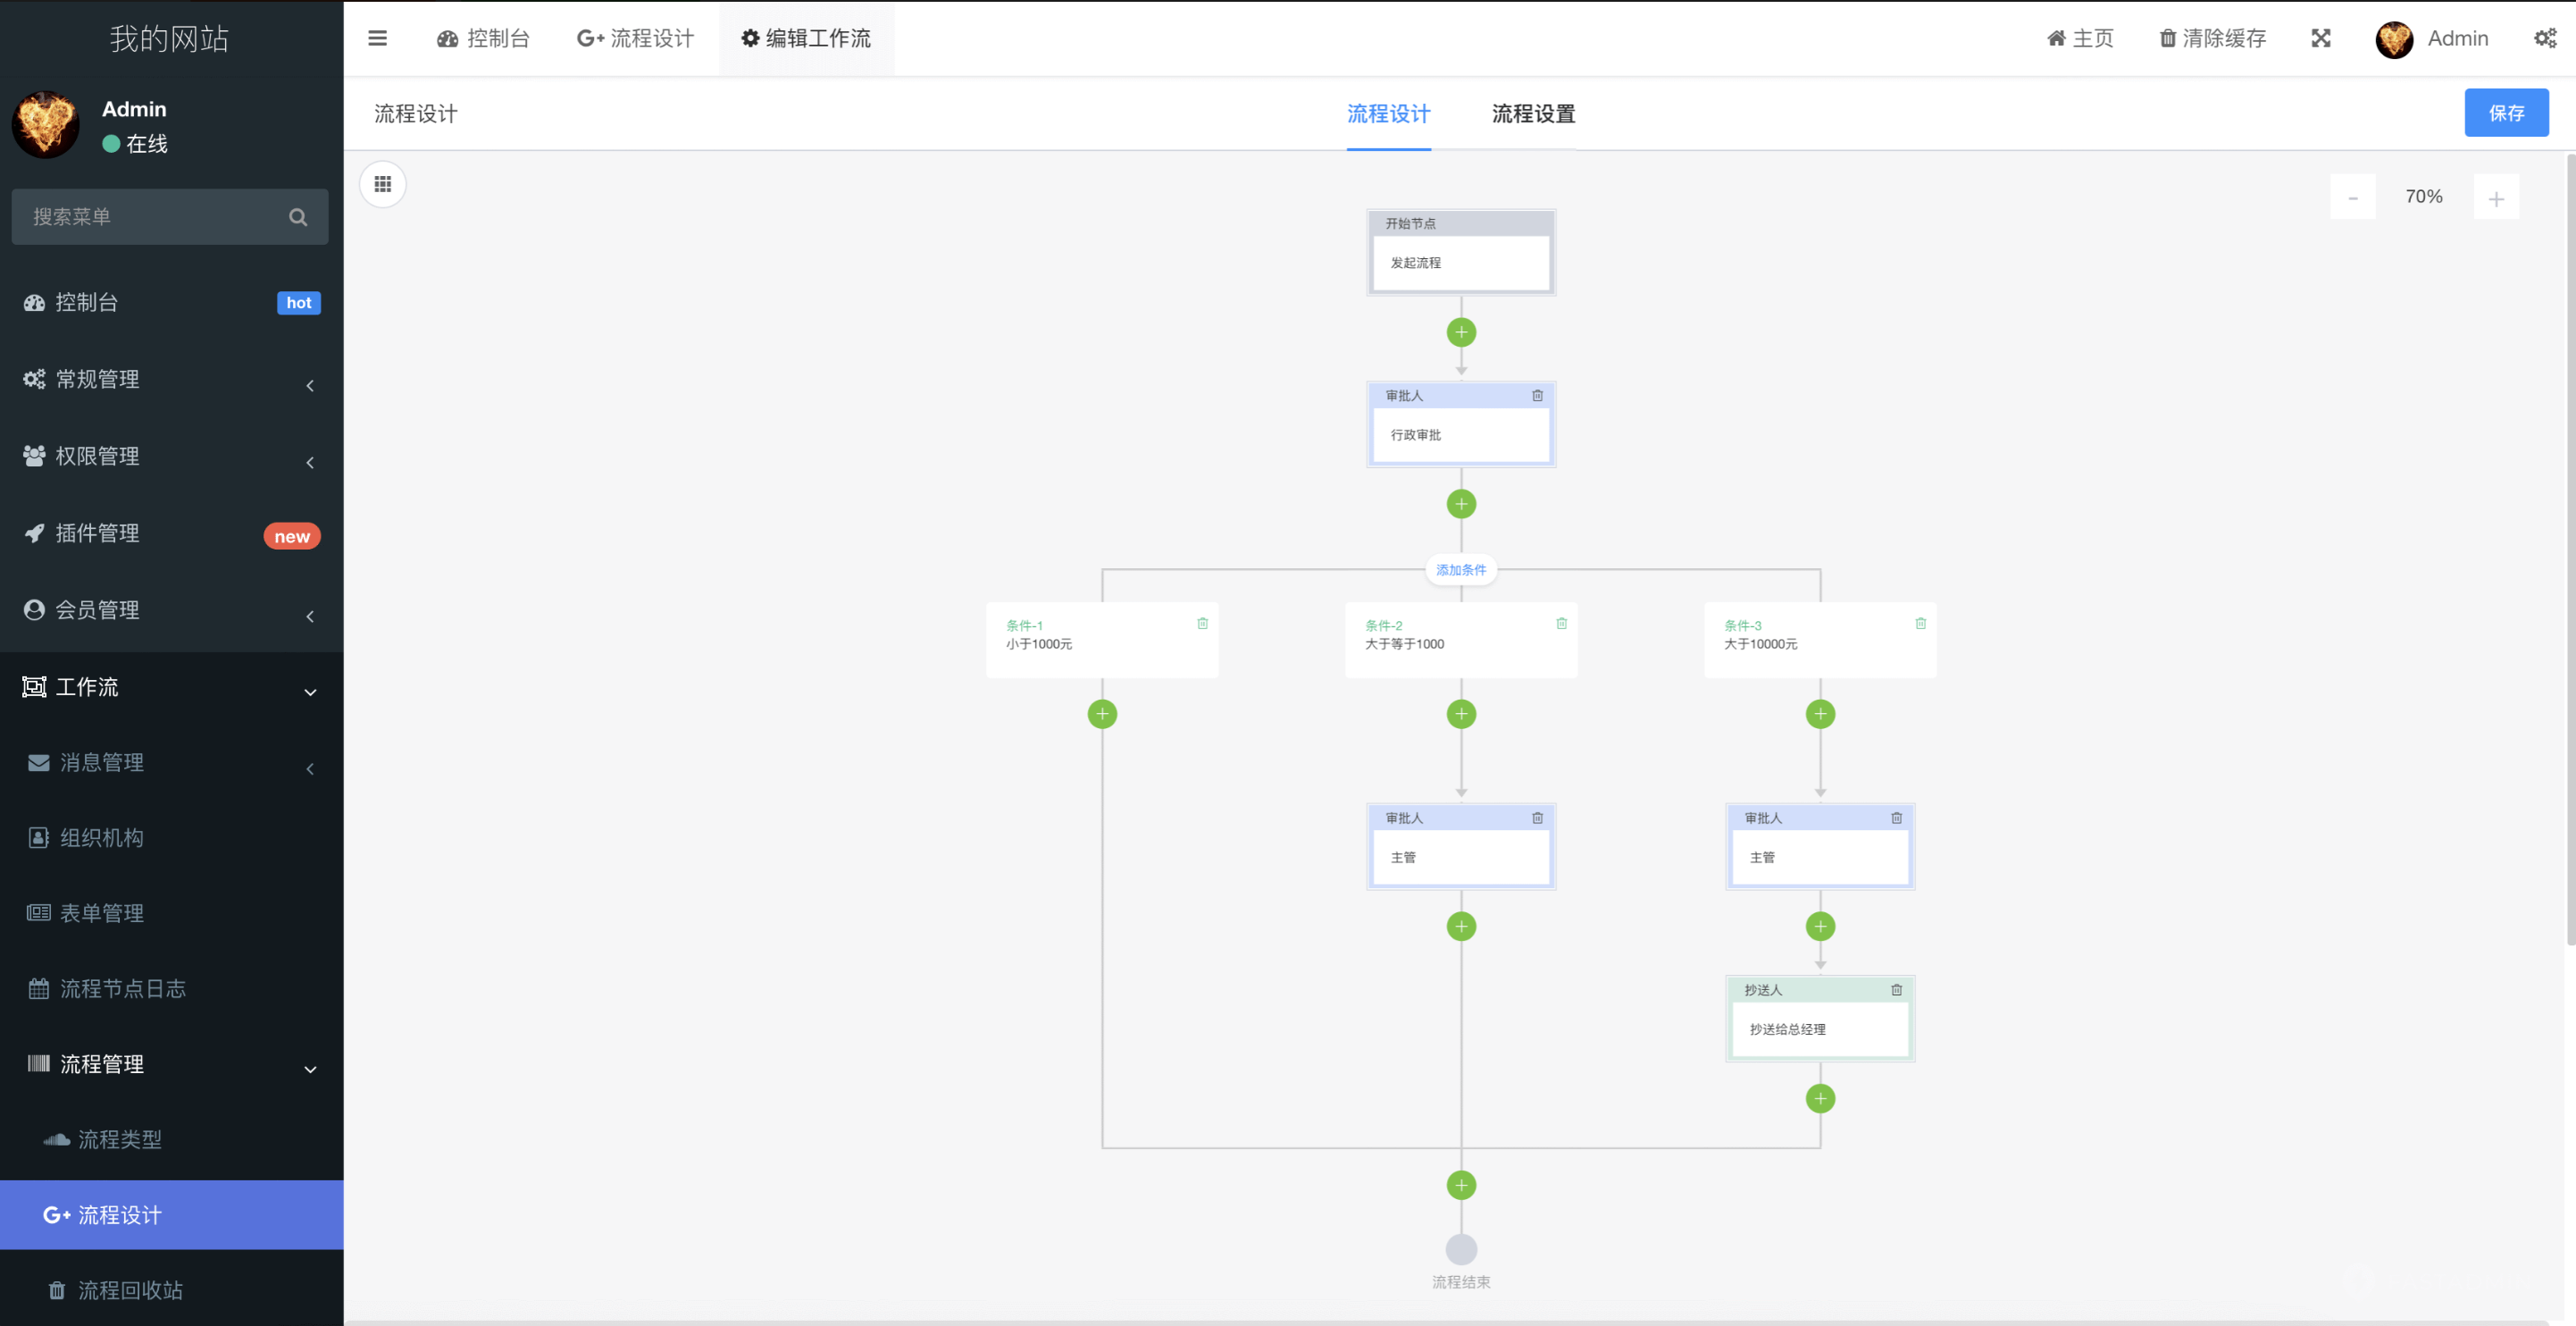Add a node below 发起流程

[x=1461, y=332]
